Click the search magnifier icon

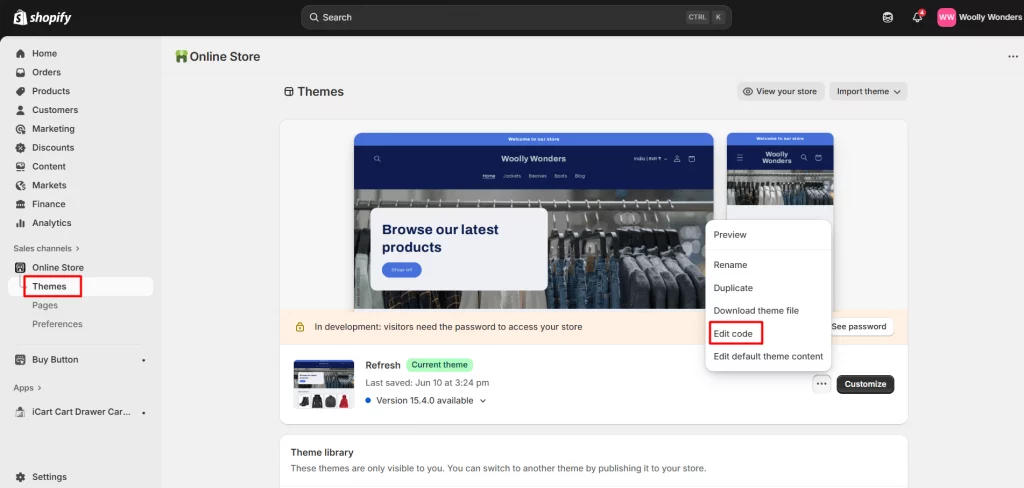coord(314,17)
